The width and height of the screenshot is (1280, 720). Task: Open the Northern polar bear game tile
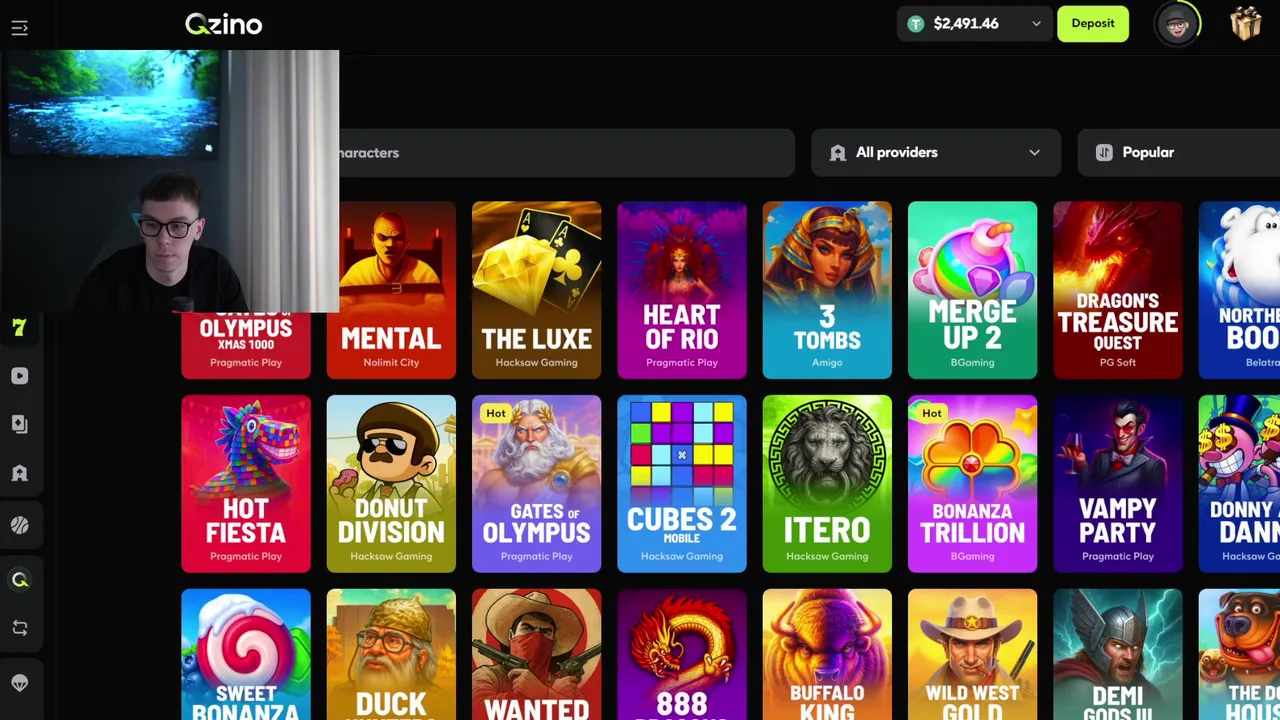pyautogui.click(x=1239, y=290)
